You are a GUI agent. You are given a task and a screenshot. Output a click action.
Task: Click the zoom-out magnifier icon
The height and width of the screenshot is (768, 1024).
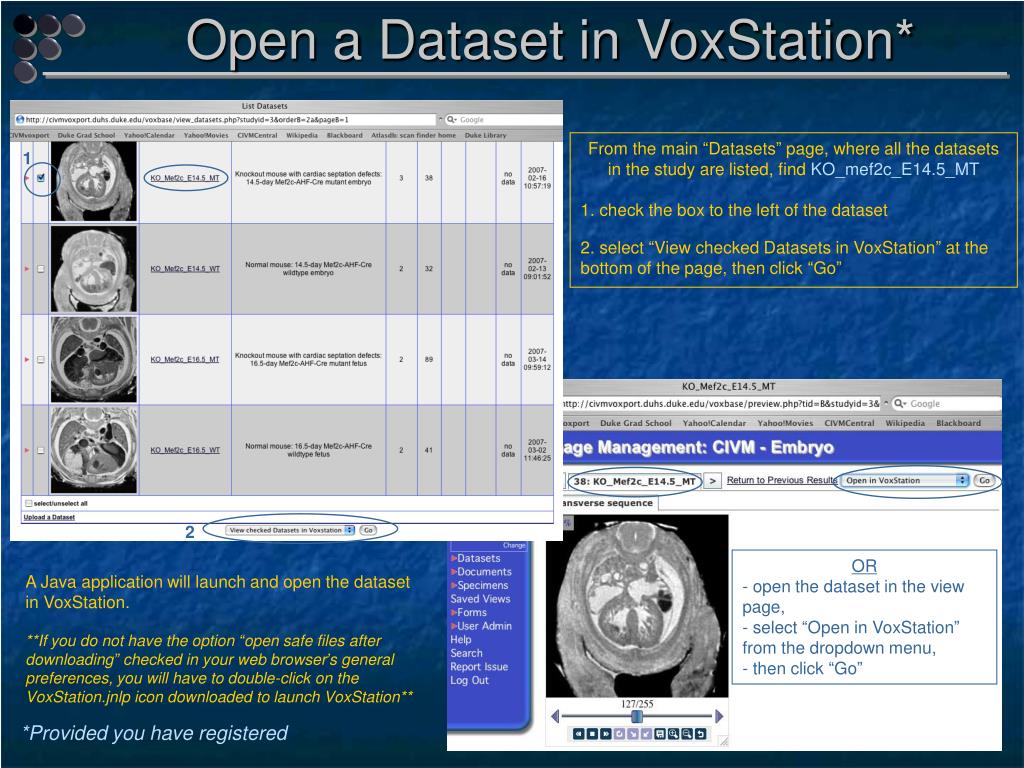(x=687, y=734)
